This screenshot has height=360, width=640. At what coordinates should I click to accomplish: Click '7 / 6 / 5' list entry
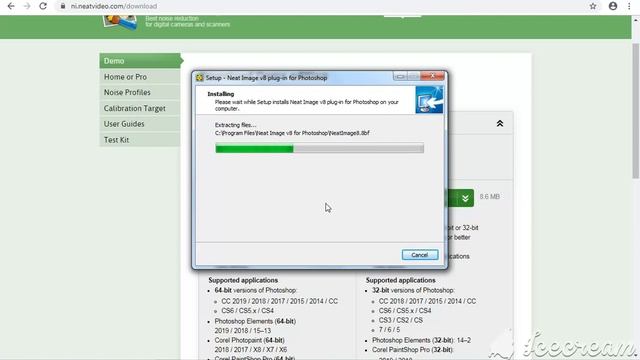pyautogui.click(x=389, y=330)
